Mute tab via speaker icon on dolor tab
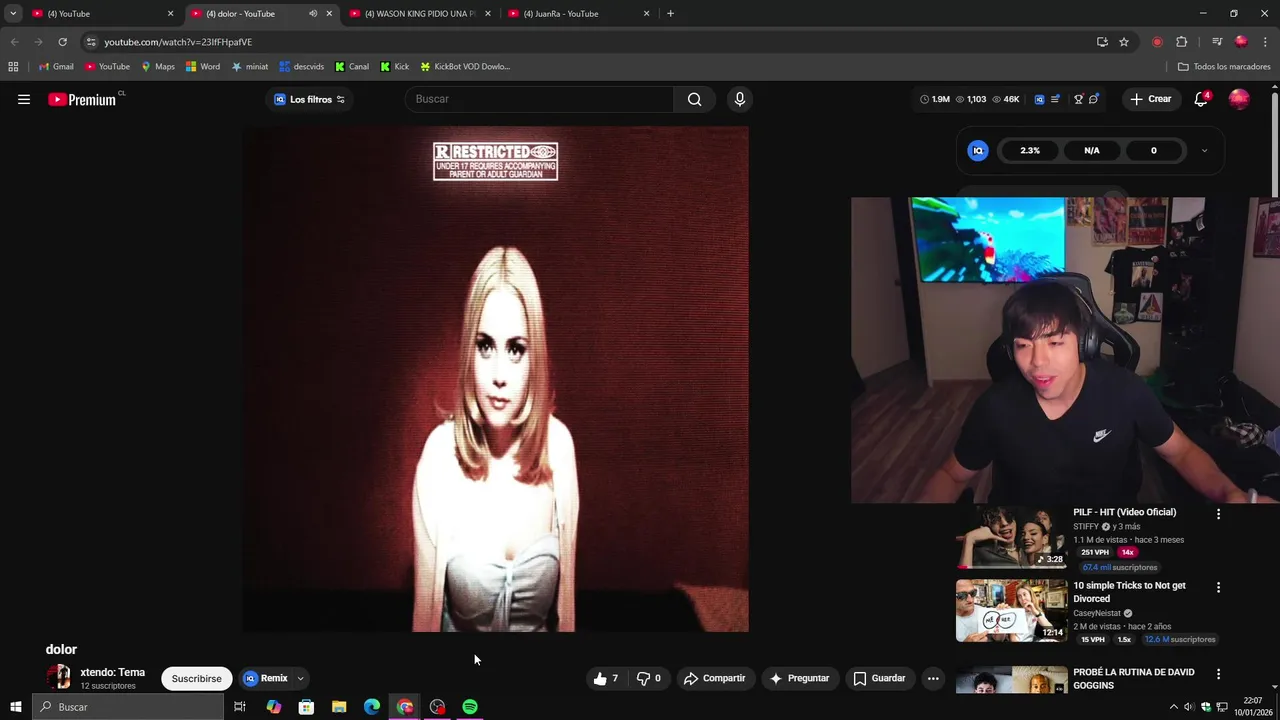 click(313, 14)
